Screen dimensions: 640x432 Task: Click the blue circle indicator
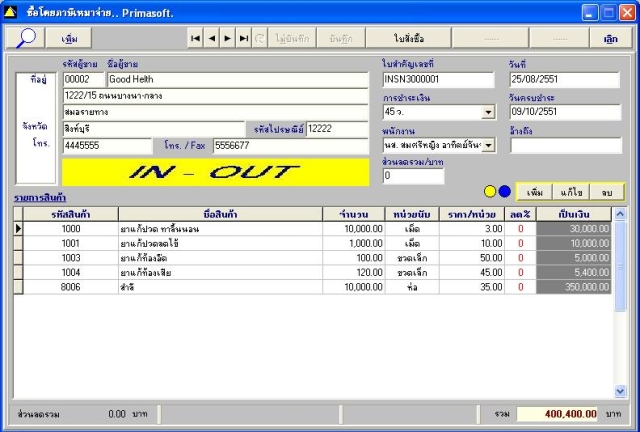pyautogui.click(x=505, y=191)
